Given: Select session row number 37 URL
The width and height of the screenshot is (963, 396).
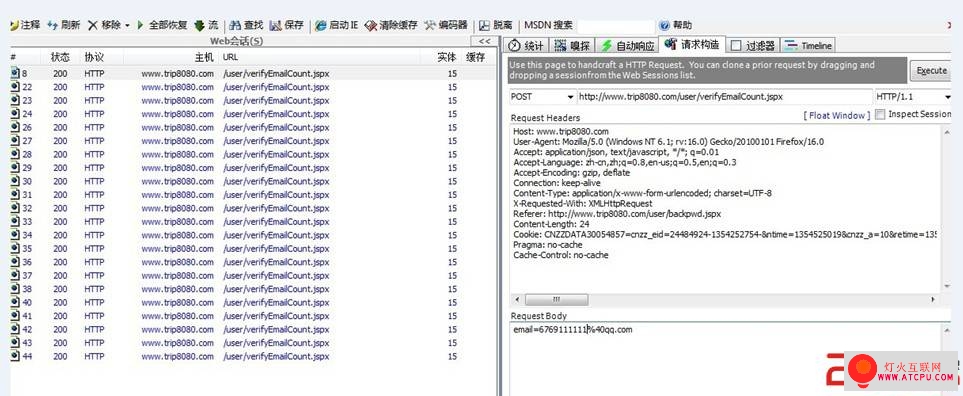Looking at the screenshot, I should [276, 276].
